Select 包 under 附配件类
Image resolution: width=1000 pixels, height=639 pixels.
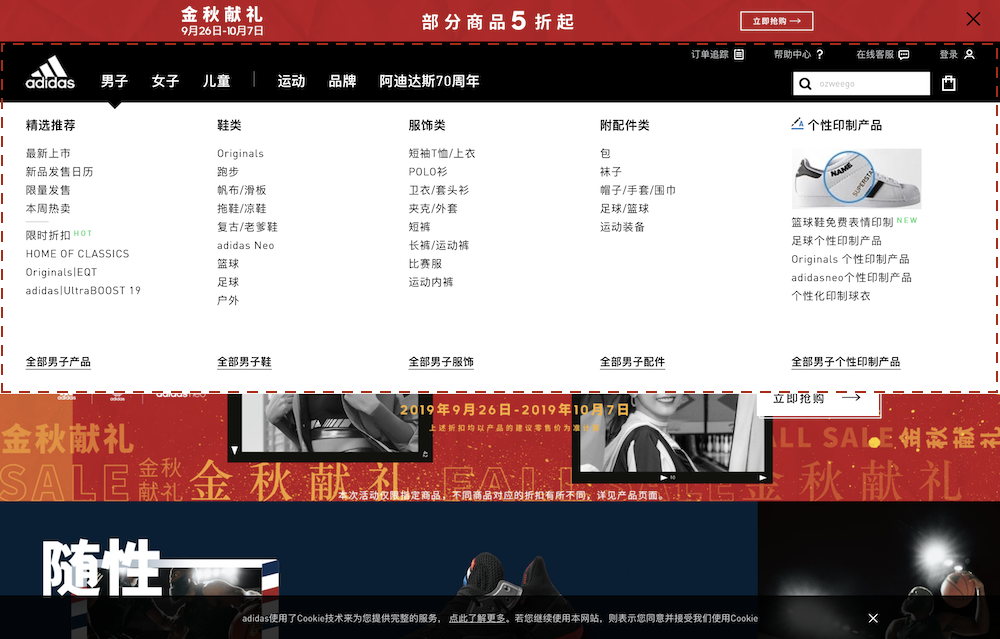click(605, 153)
